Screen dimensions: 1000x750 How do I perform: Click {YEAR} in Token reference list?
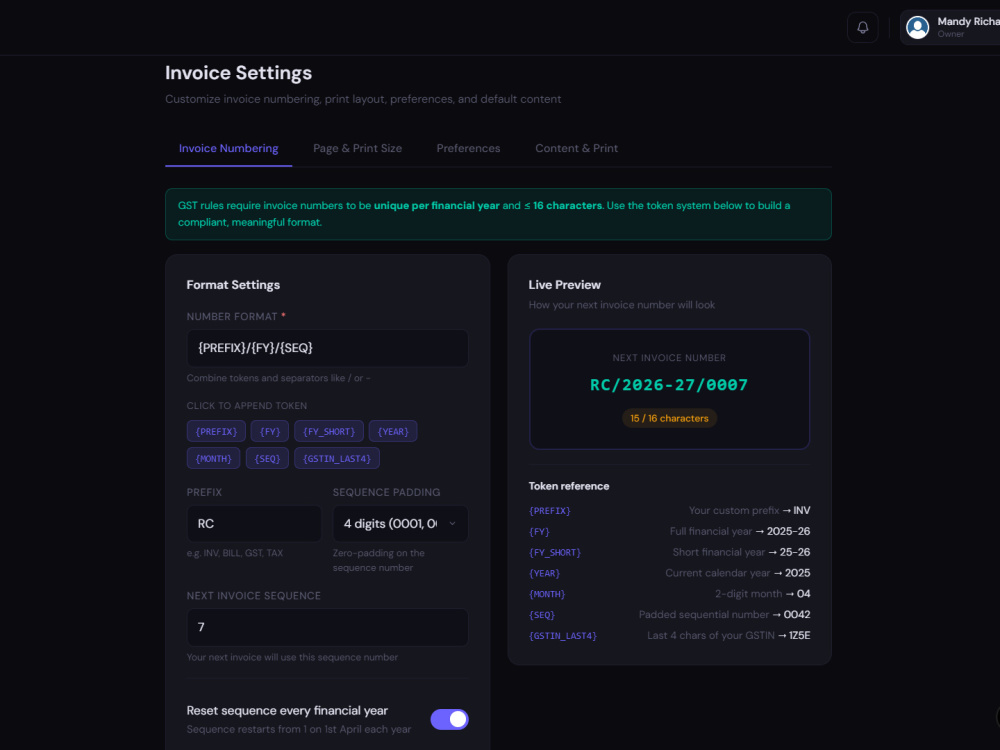(x=545, y=573)
